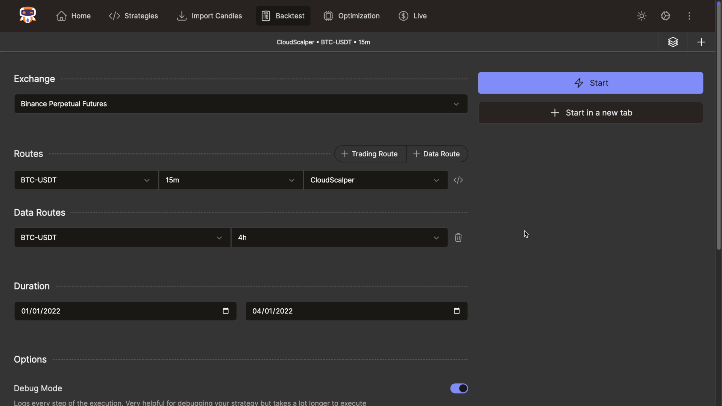
Task: Open the 15m timeframe dropdown in Routes
Action: coord(230,180)
